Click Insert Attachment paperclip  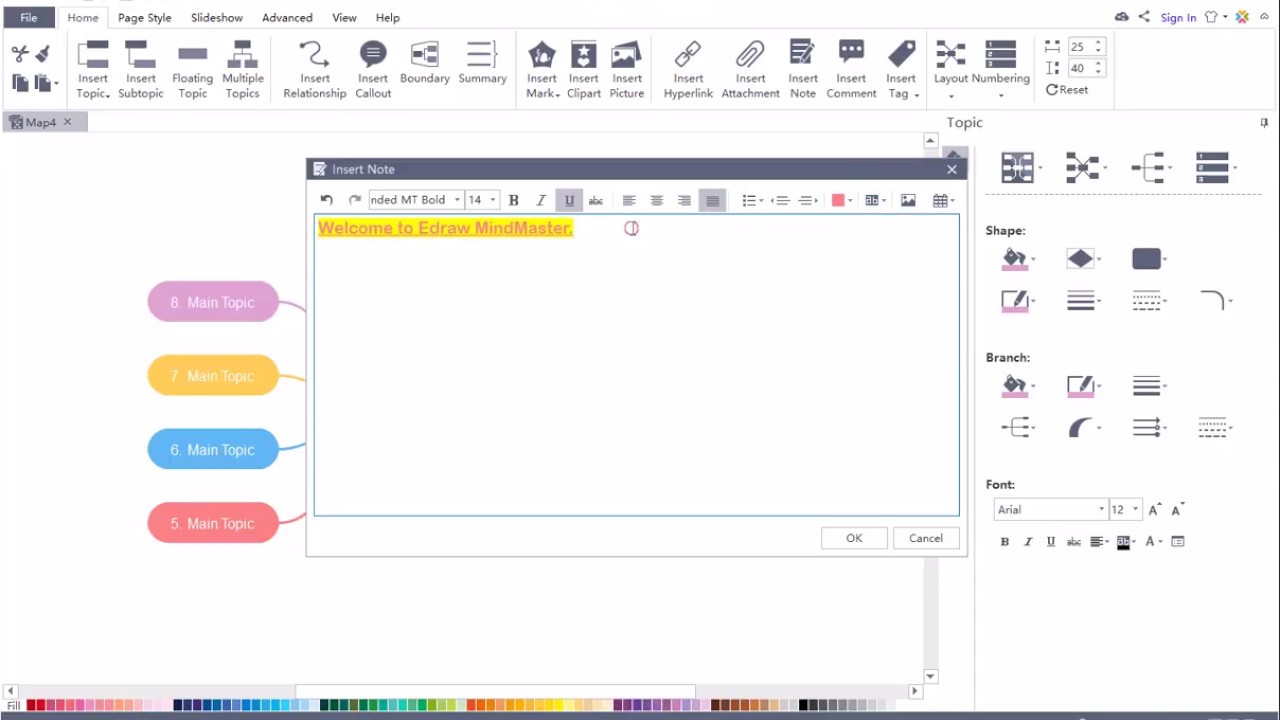750,70
